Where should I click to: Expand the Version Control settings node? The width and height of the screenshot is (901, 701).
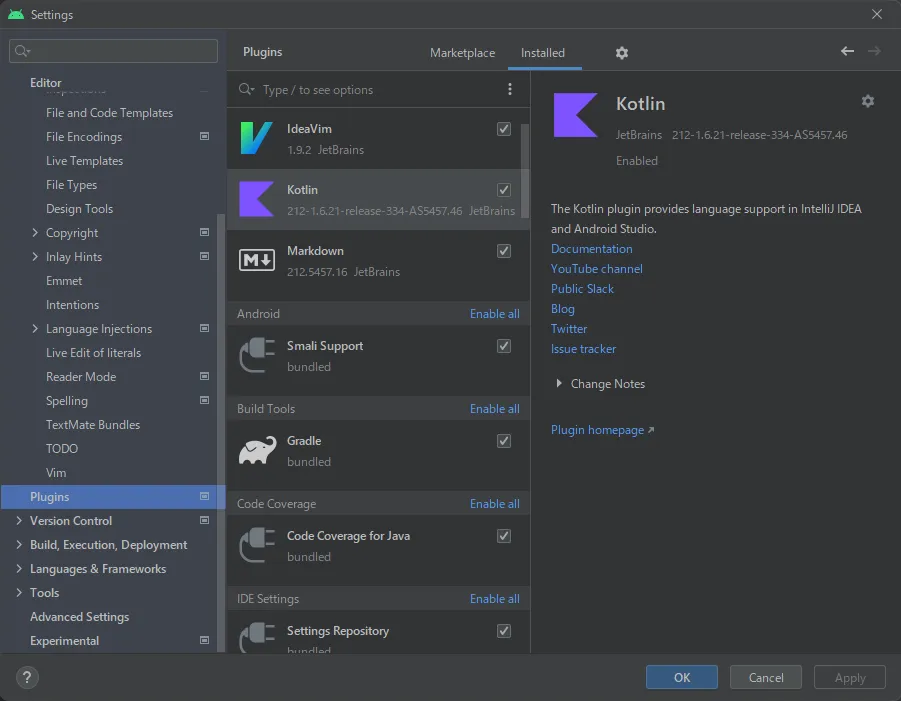(x=19, y=521)
